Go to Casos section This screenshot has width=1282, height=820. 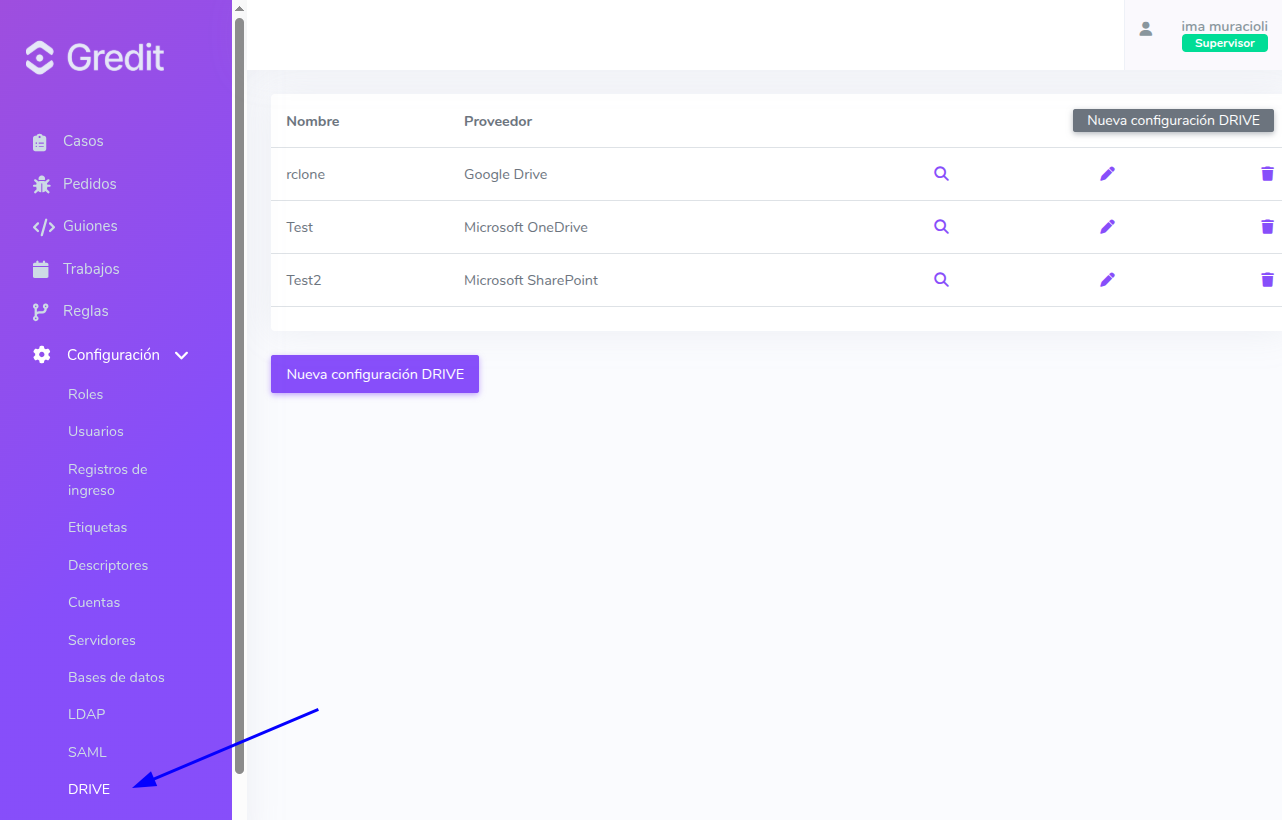pyautogui.click(x=83, y=141)
